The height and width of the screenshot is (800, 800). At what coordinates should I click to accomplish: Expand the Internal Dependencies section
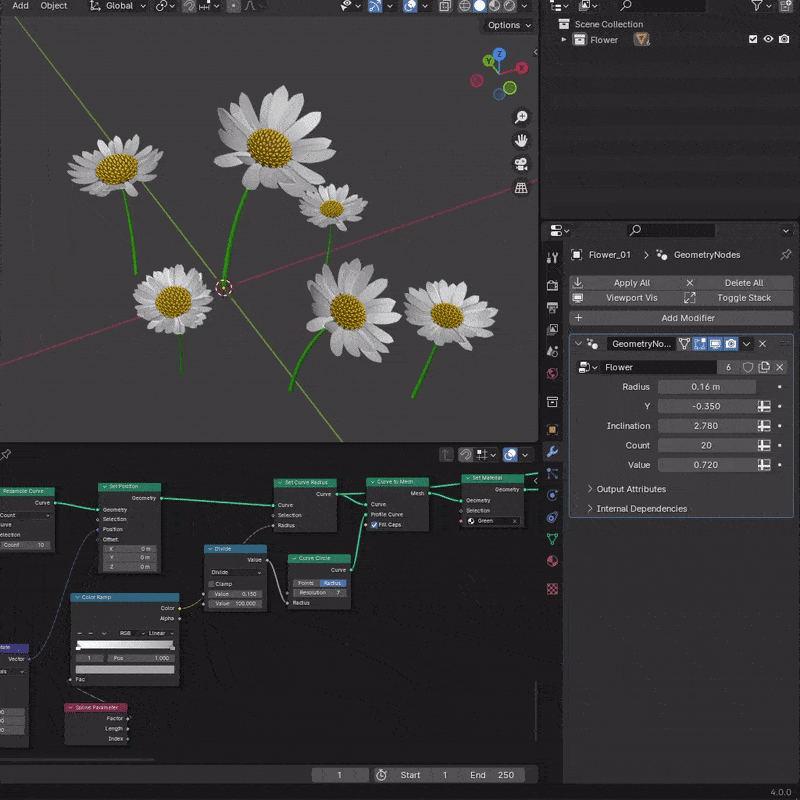[641, 509]
